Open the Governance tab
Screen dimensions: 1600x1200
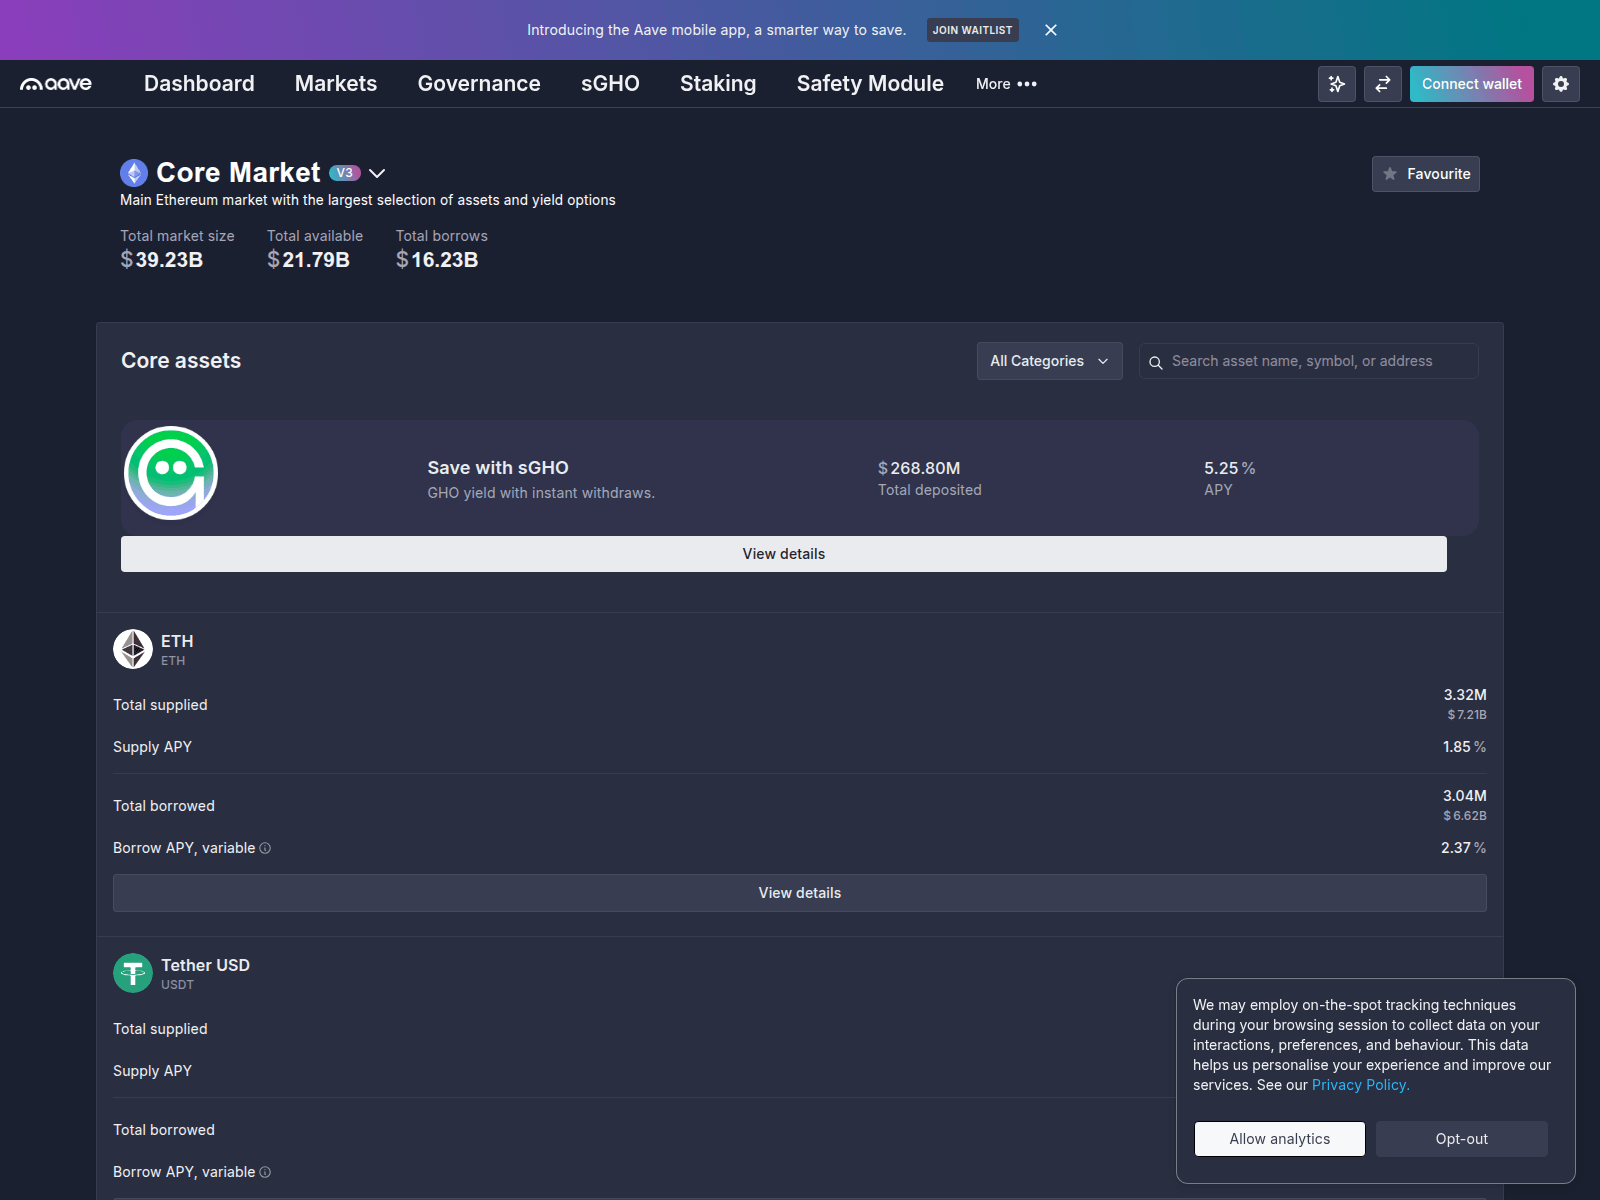tap(479, 84)
